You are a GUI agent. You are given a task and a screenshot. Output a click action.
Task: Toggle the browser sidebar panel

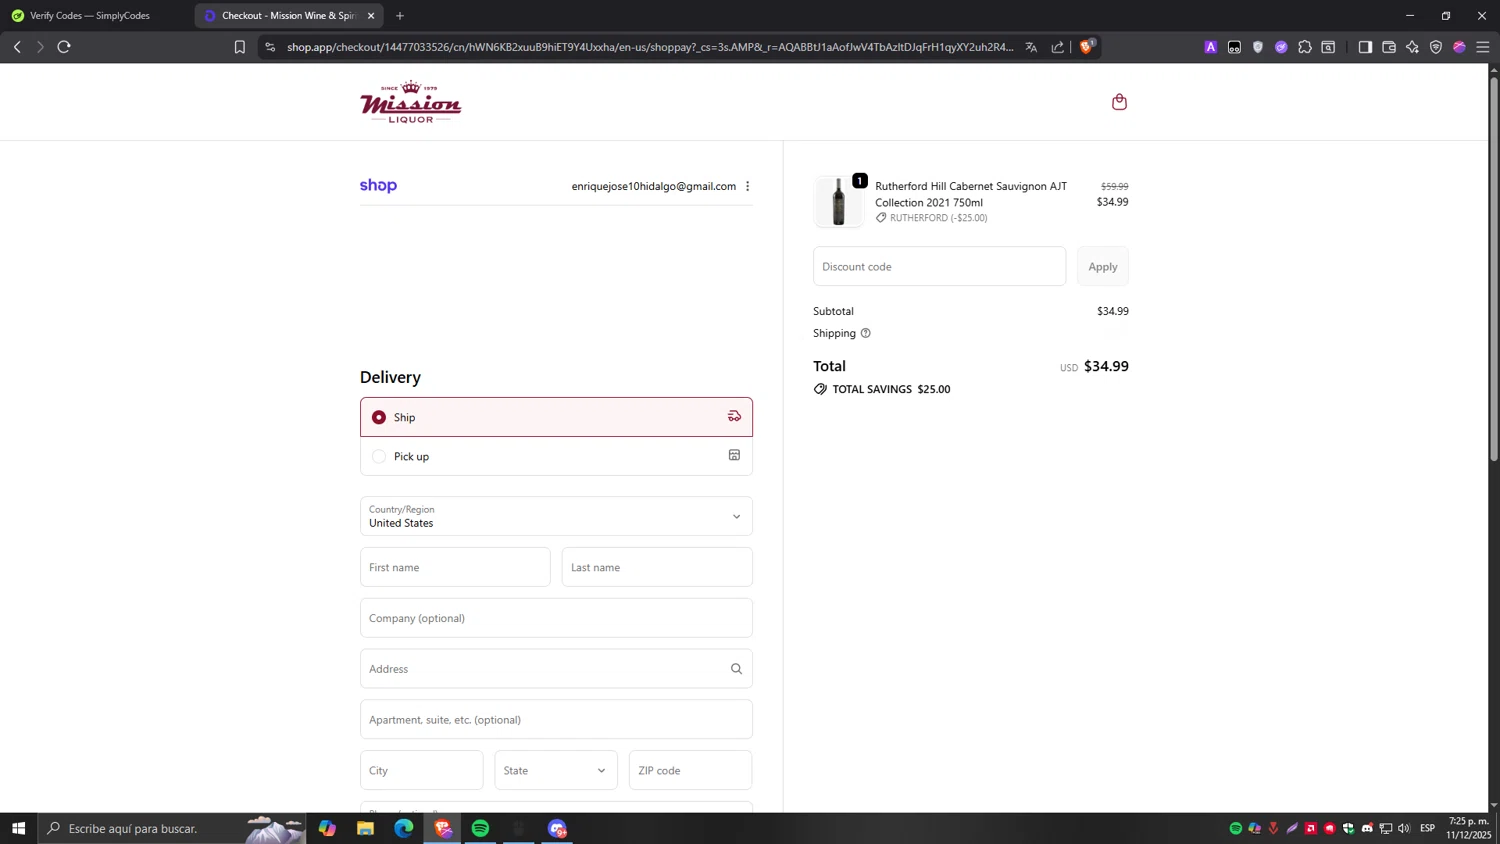(x=1365, y=47)
